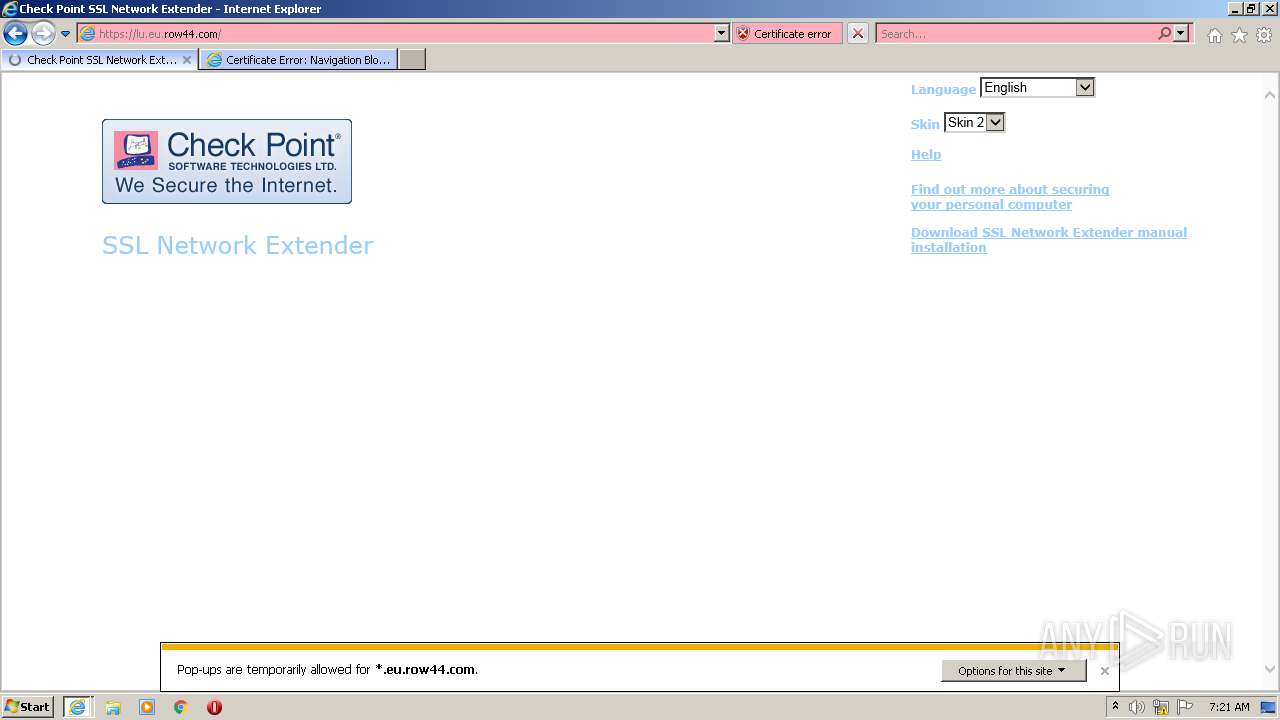Click the browser Forward arrow button

point(43,33)
